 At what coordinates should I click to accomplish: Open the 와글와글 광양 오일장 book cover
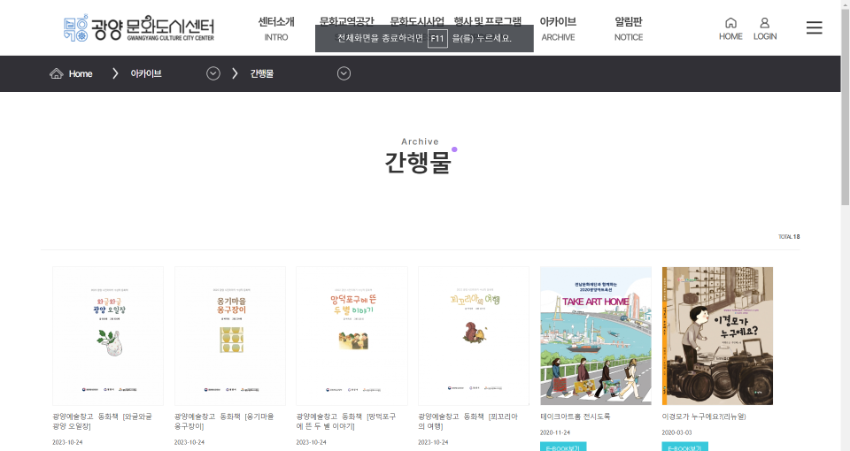[x=108, y=335]
